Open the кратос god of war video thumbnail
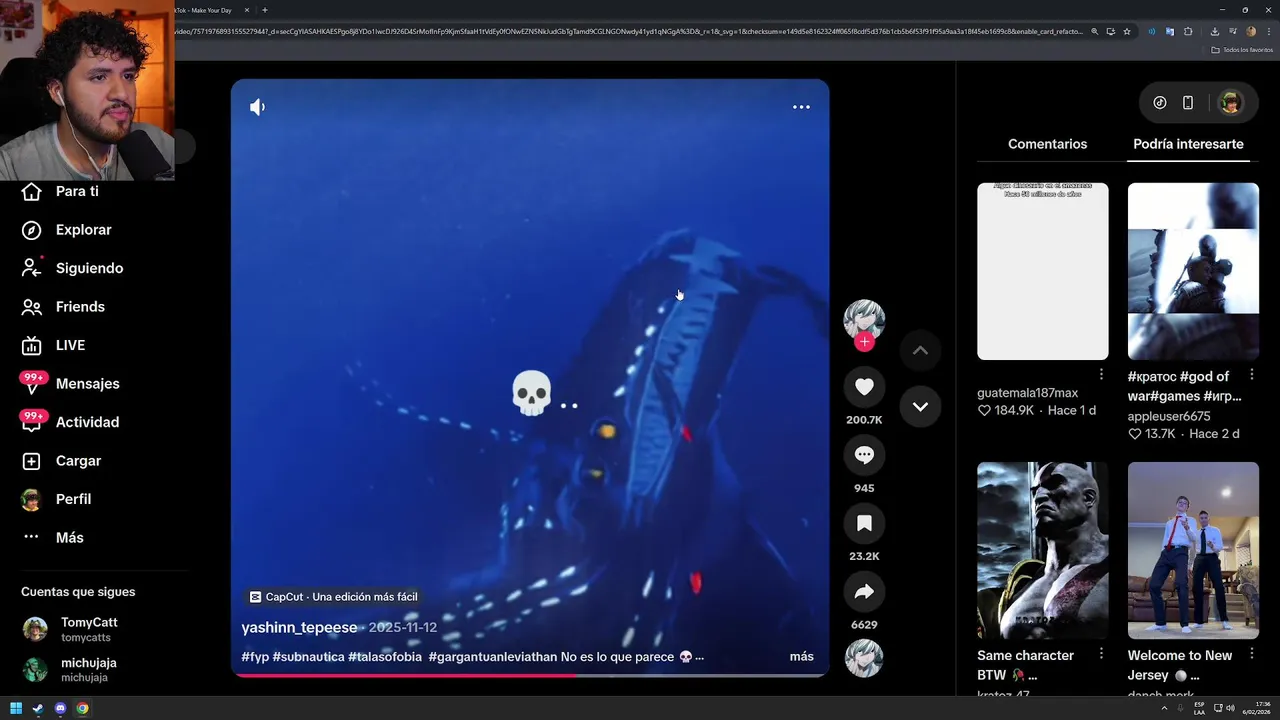Viewport: 1280px width, 720px height. point(1193,271)
